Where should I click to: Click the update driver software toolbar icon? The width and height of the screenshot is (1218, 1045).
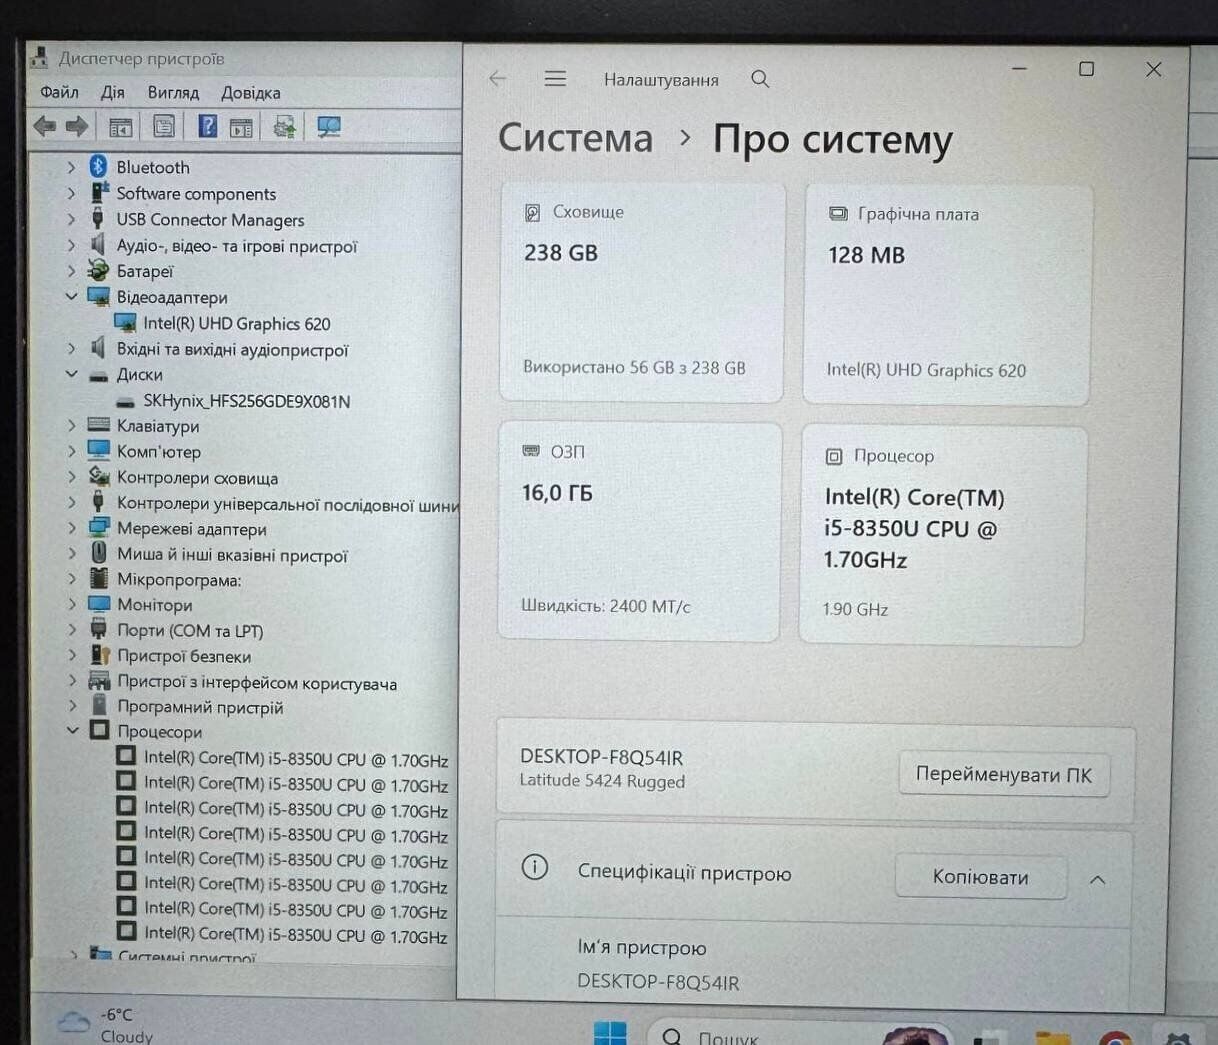click(285, 126)
